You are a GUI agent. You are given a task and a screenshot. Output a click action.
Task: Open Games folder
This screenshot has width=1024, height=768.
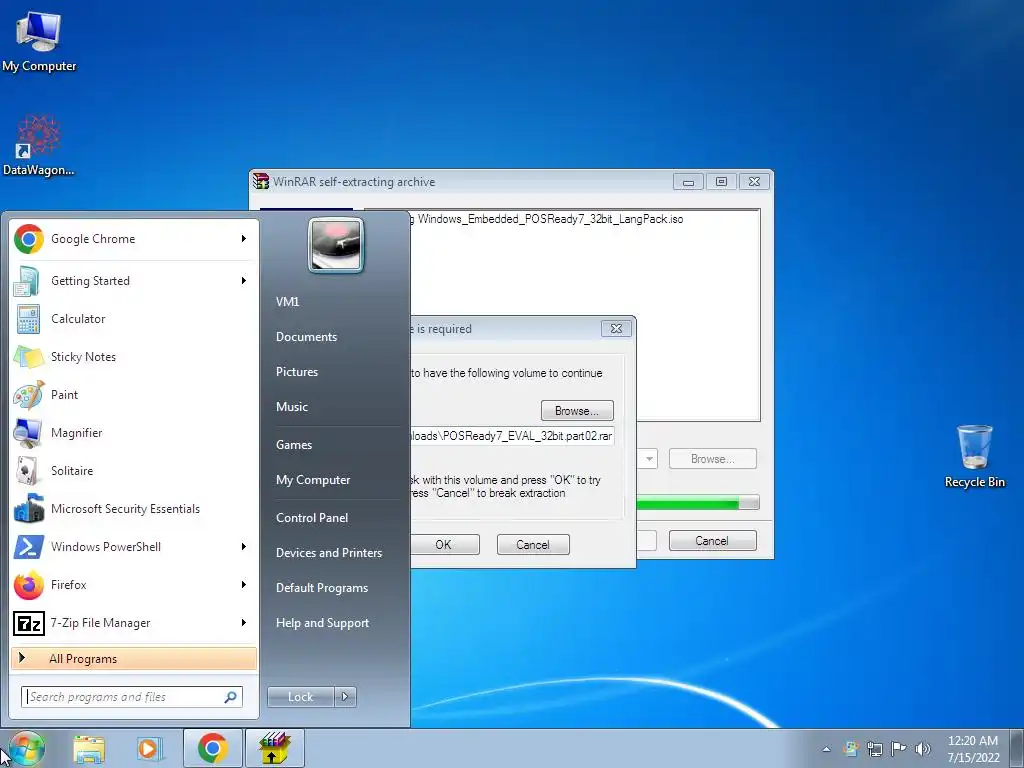point(294,445)
